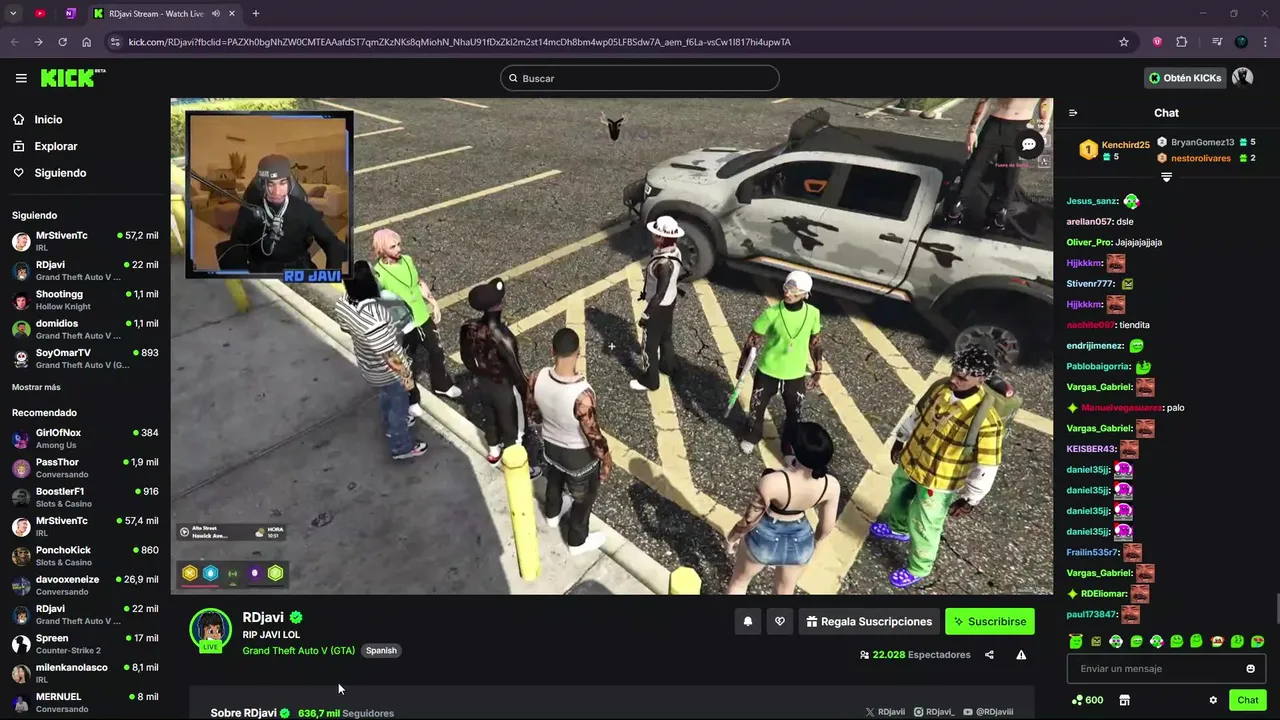Click the Suscribirse button
This screenshot has height=720, width=1280.
click(x=990, y=622)
